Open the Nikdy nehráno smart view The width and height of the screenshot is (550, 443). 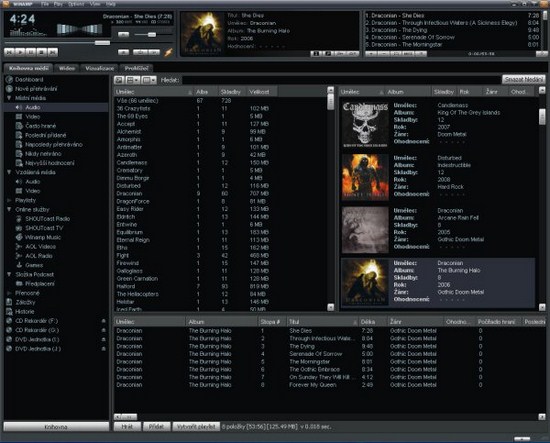[43, 154]
